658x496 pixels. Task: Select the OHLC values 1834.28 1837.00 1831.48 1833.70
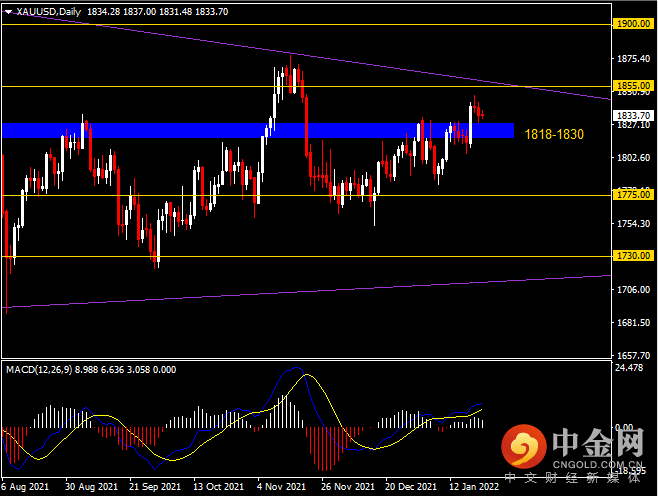[157, 12]
